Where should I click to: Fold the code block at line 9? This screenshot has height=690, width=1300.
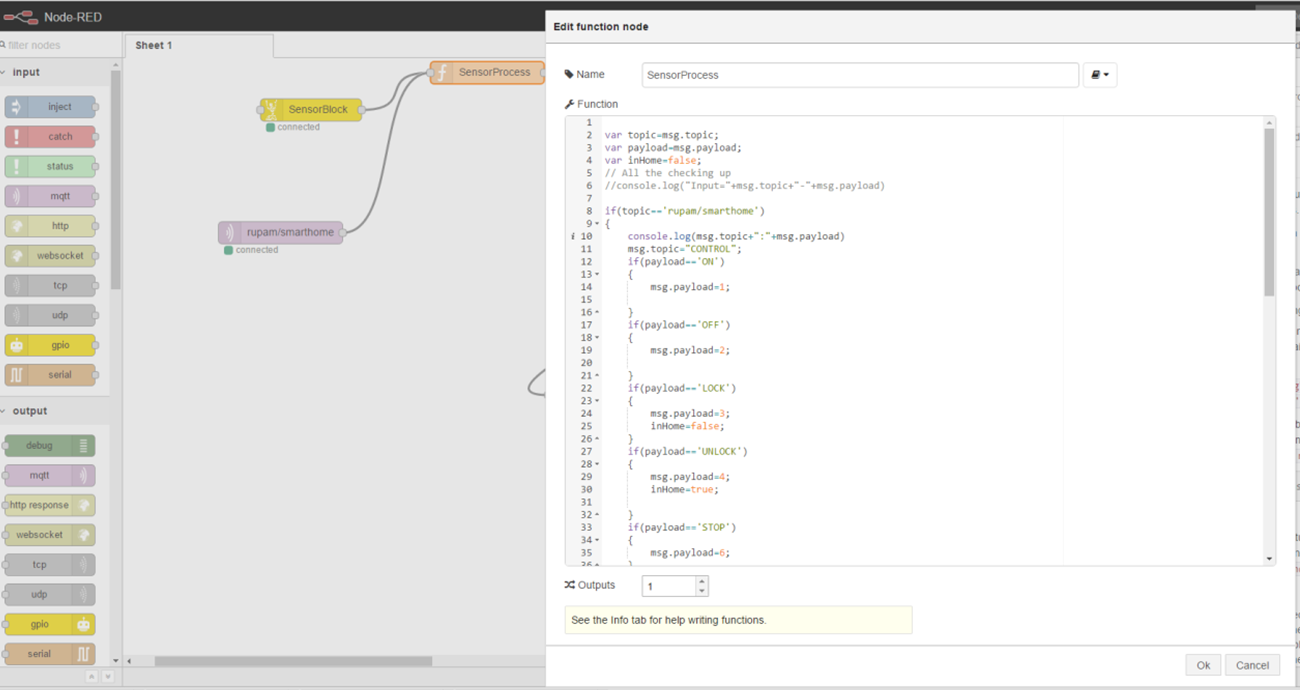pyautogui.click(x=598, y=224)
